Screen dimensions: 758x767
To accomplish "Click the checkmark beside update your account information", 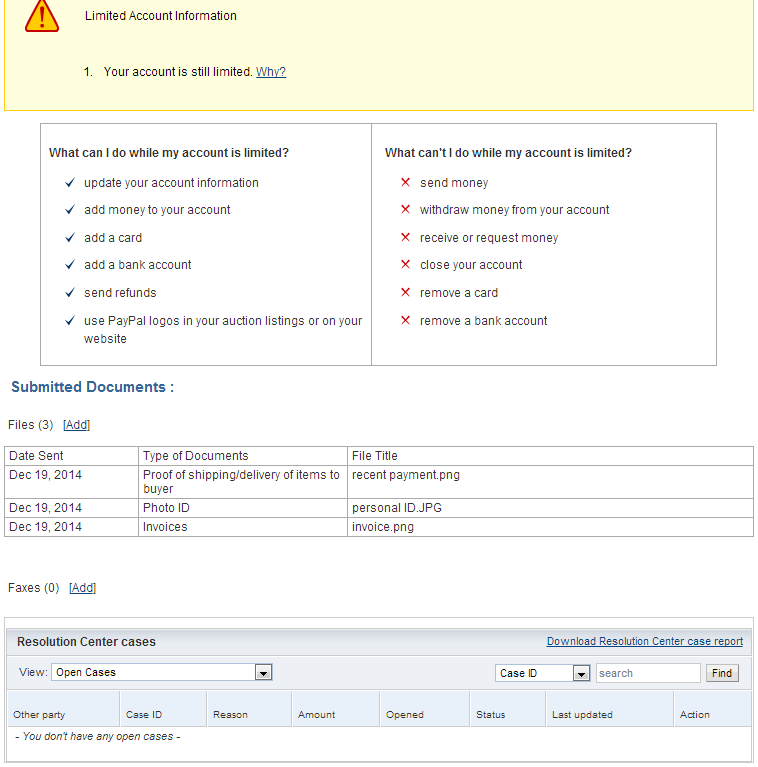I will (x=70, y=183).
